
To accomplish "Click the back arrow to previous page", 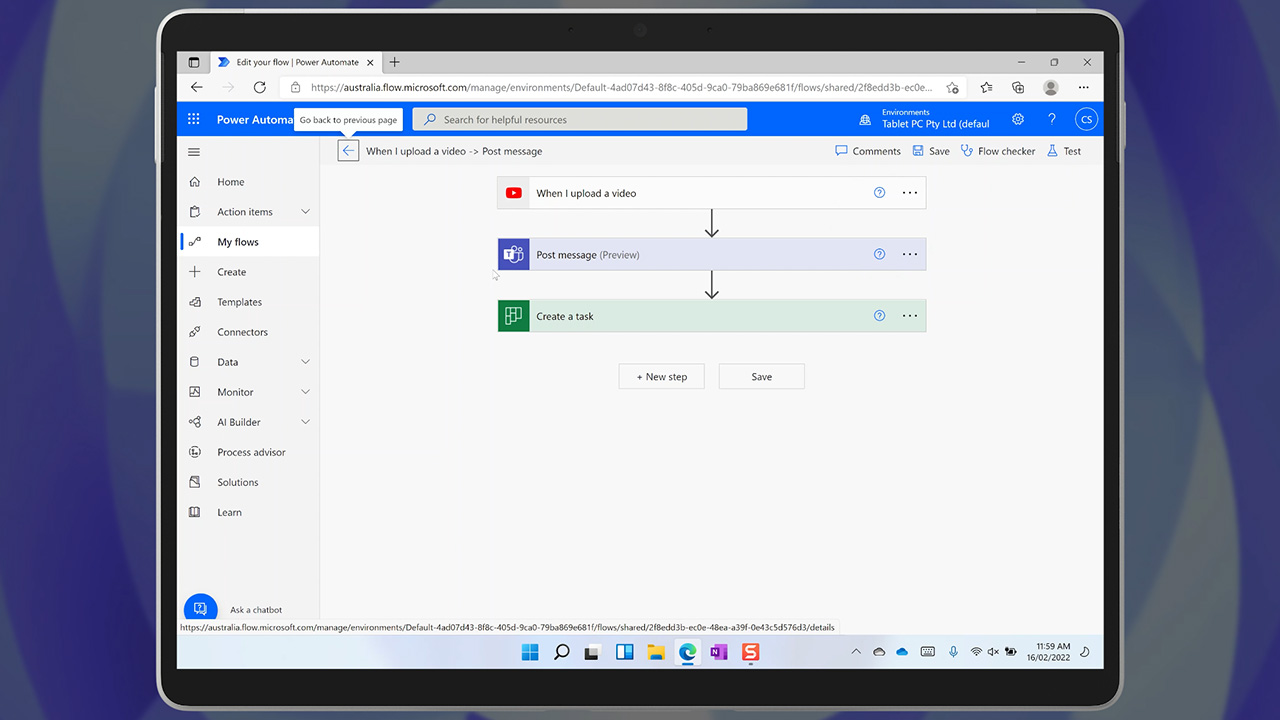I will (x=348, y=151).
